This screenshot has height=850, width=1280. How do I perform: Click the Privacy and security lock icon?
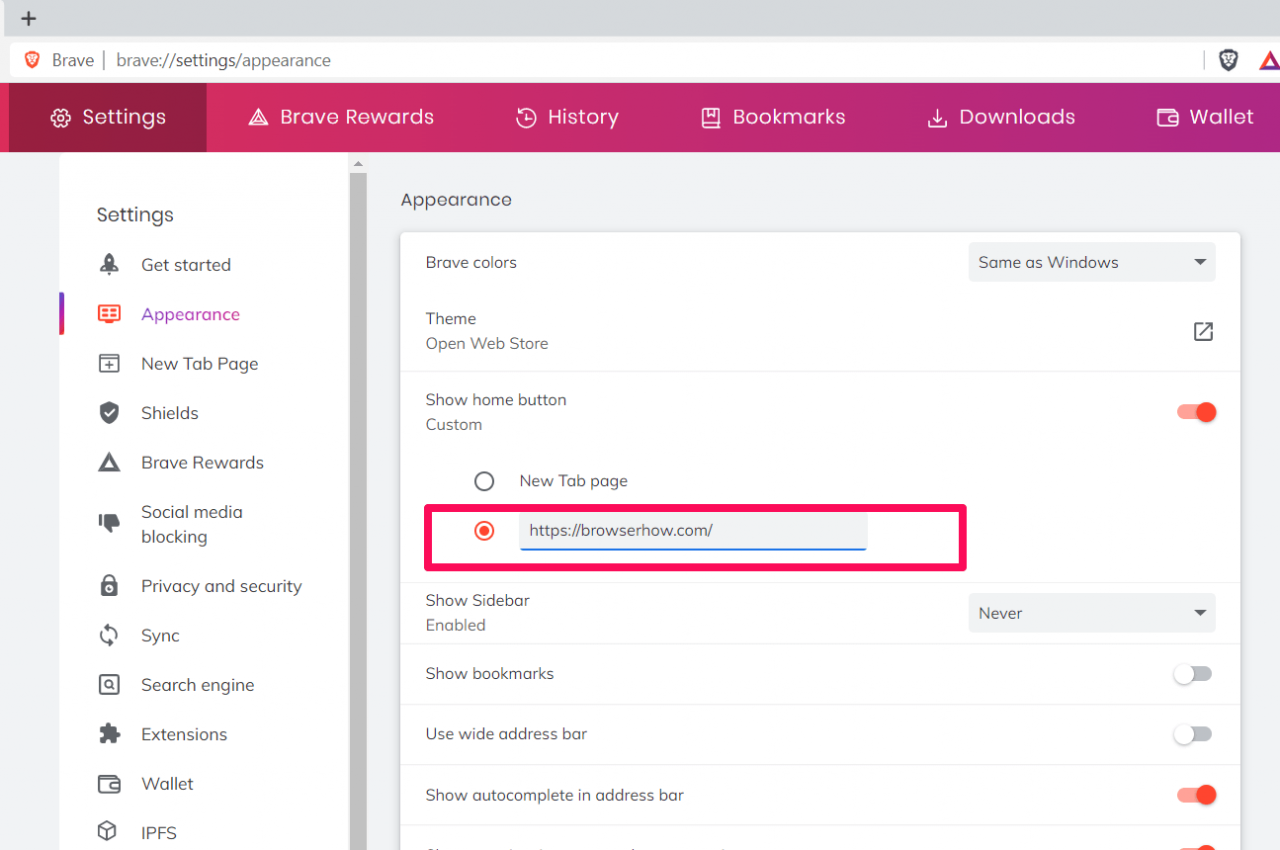tap(108, 586)
